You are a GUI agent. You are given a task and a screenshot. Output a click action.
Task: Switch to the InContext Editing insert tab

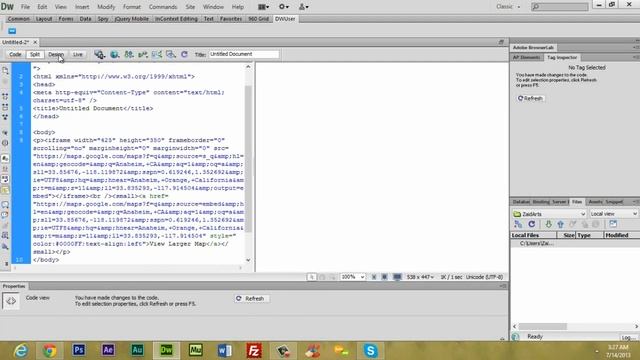click(x=176, y=19)
